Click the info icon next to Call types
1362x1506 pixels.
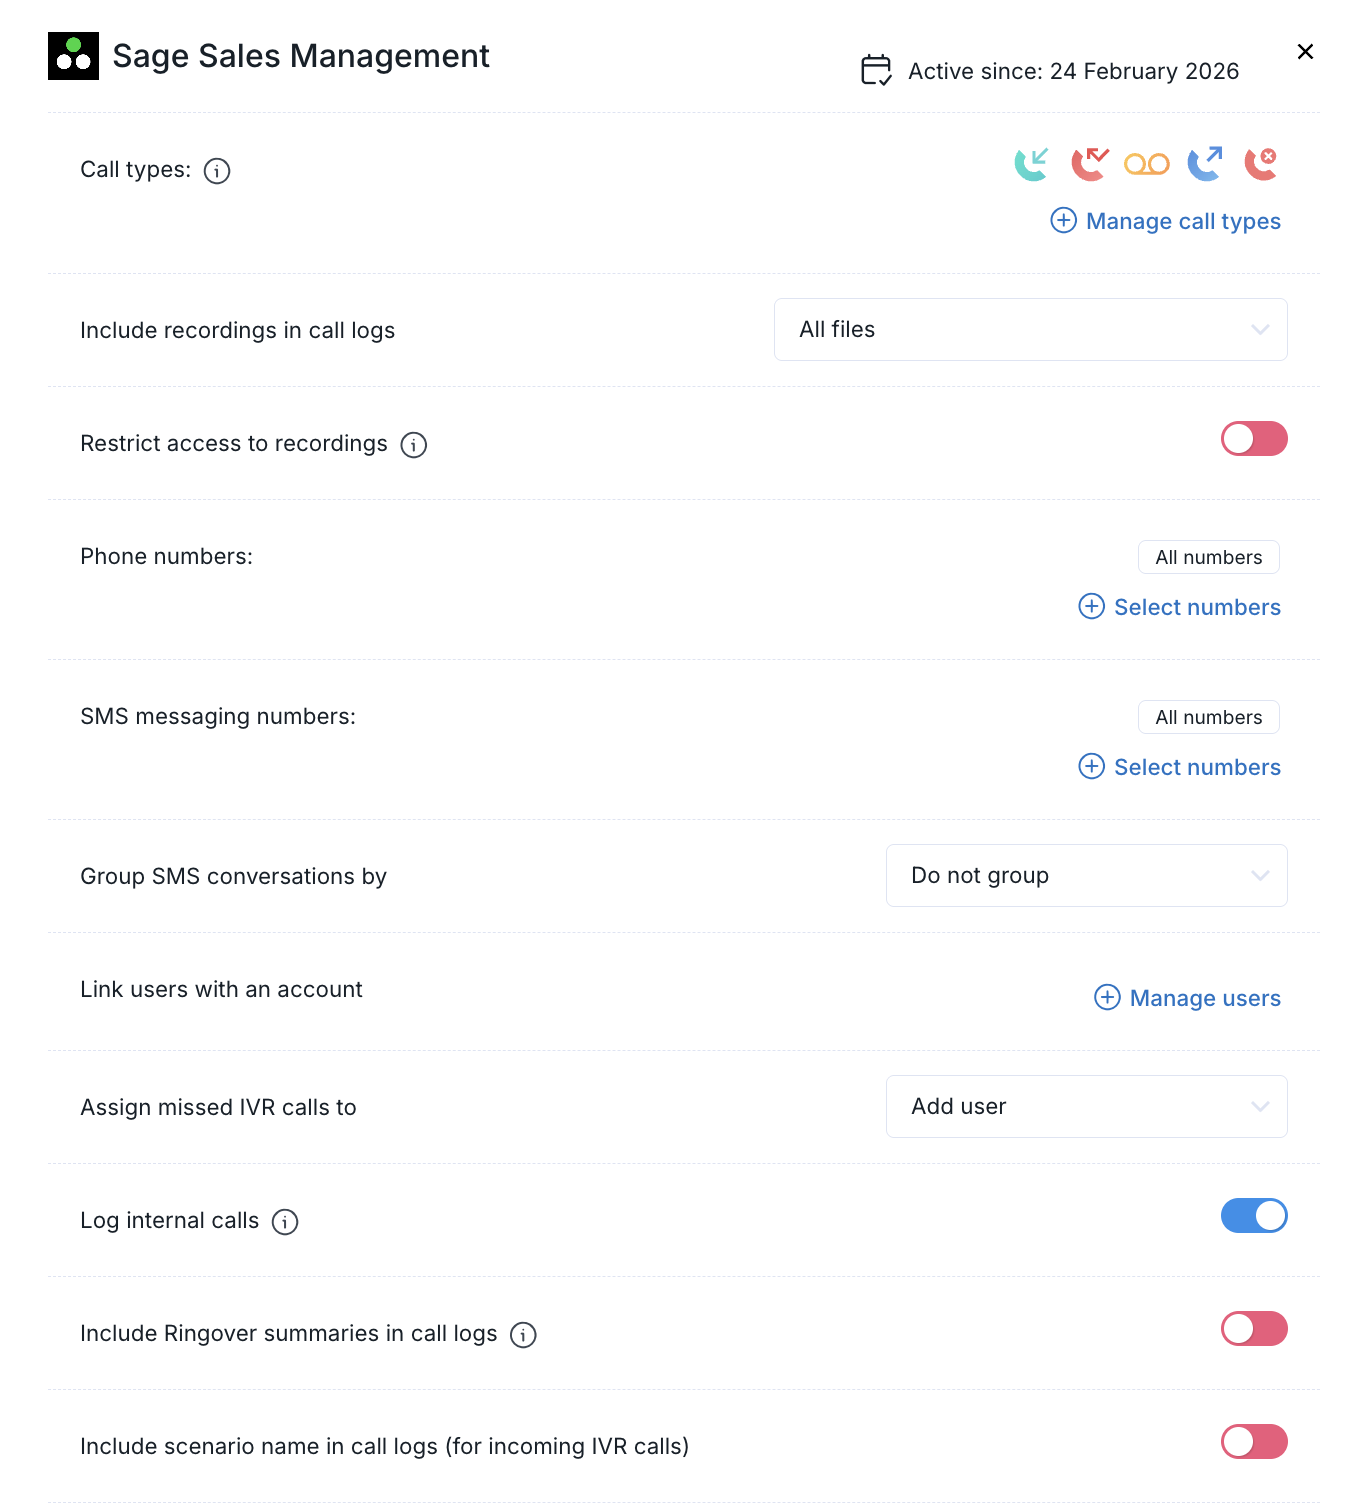click(x=217, y=171)
